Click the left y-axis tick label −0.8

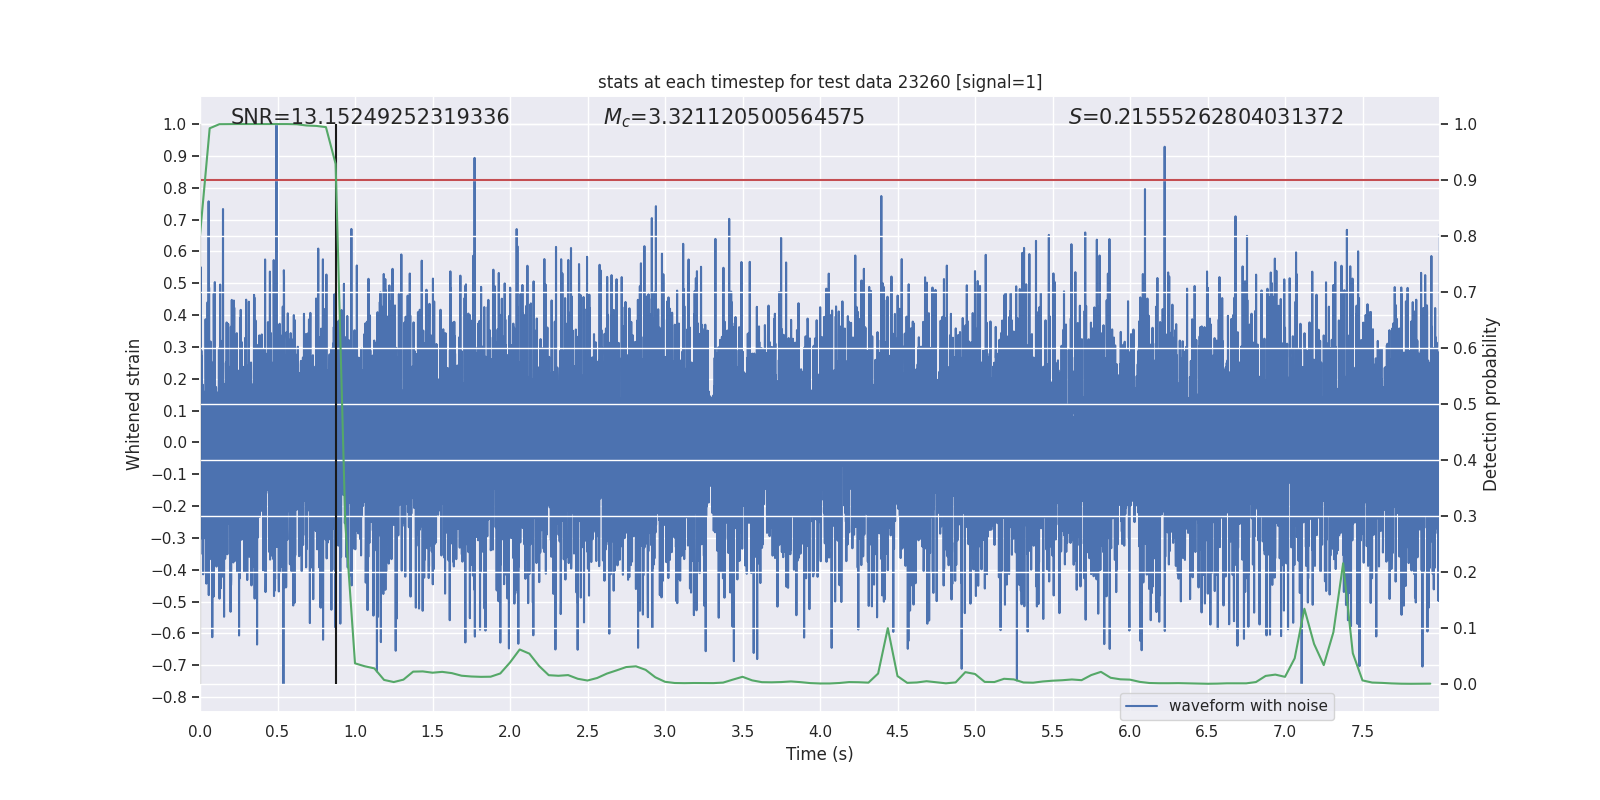[x=169, y=697]
